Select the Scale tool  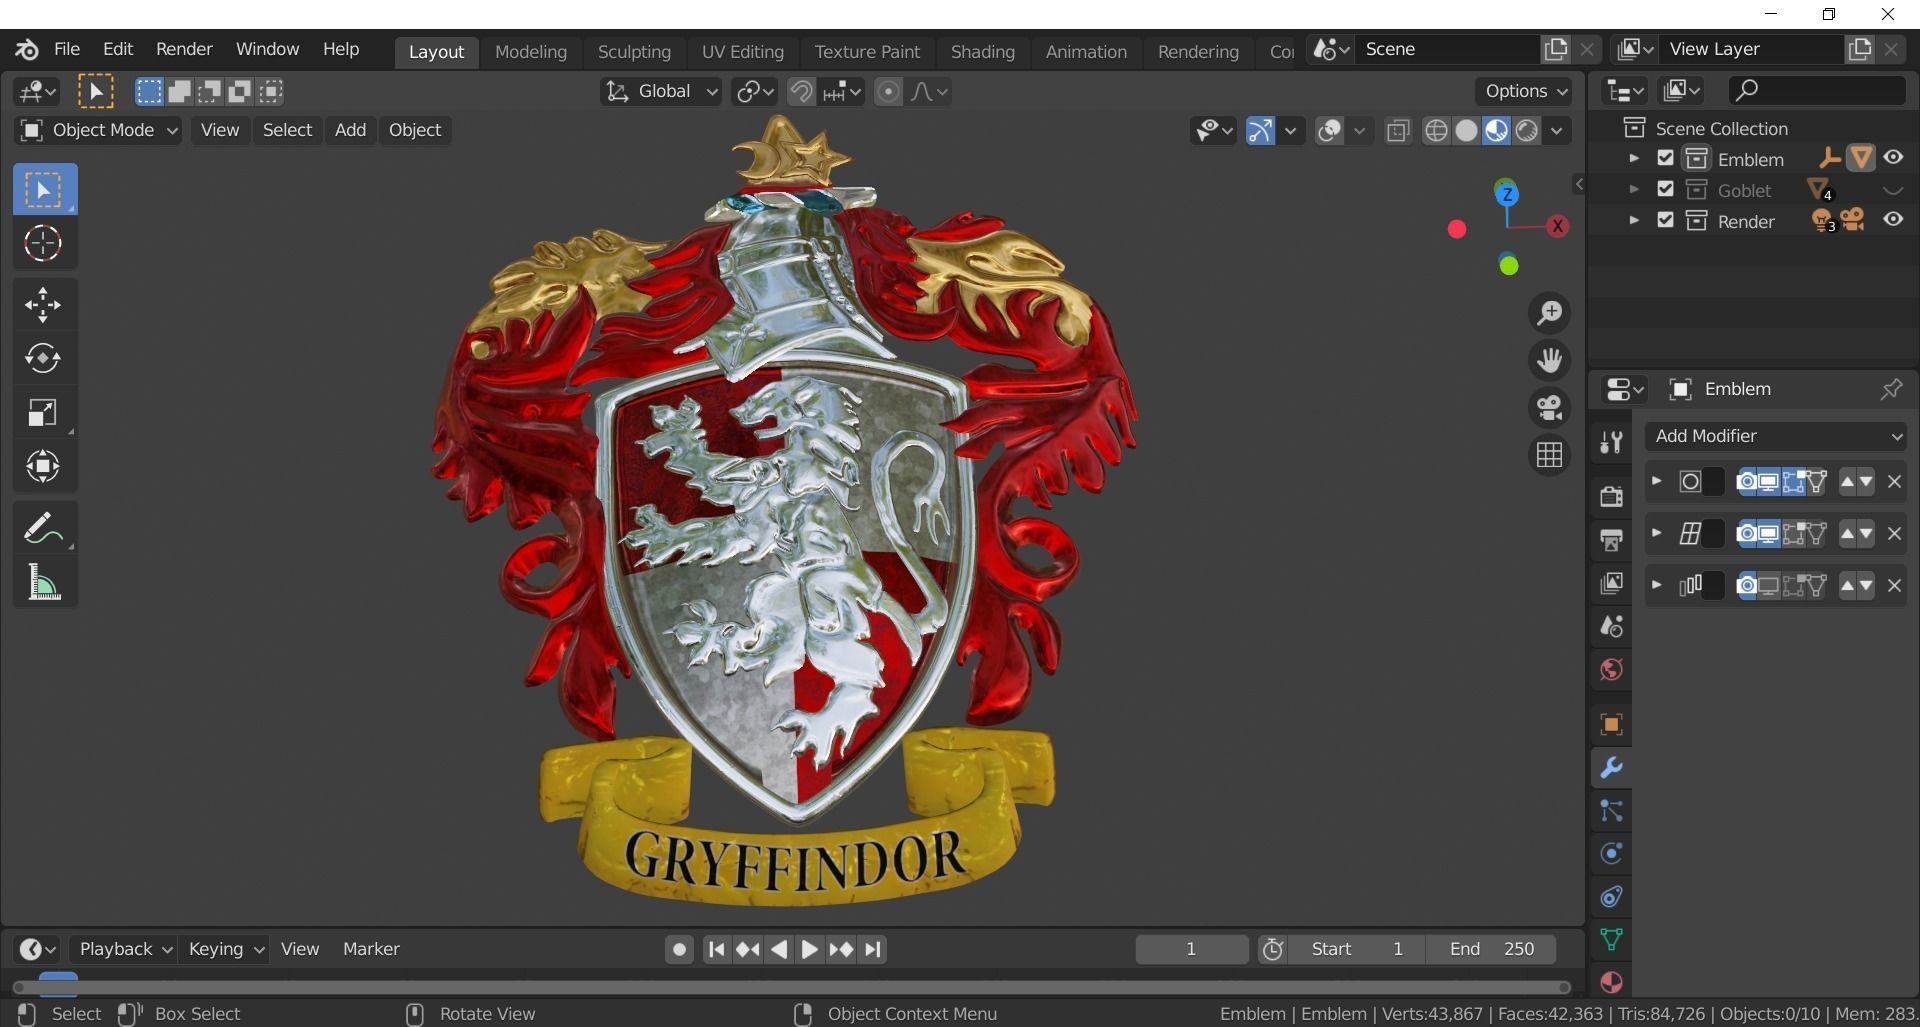(44, 412)
